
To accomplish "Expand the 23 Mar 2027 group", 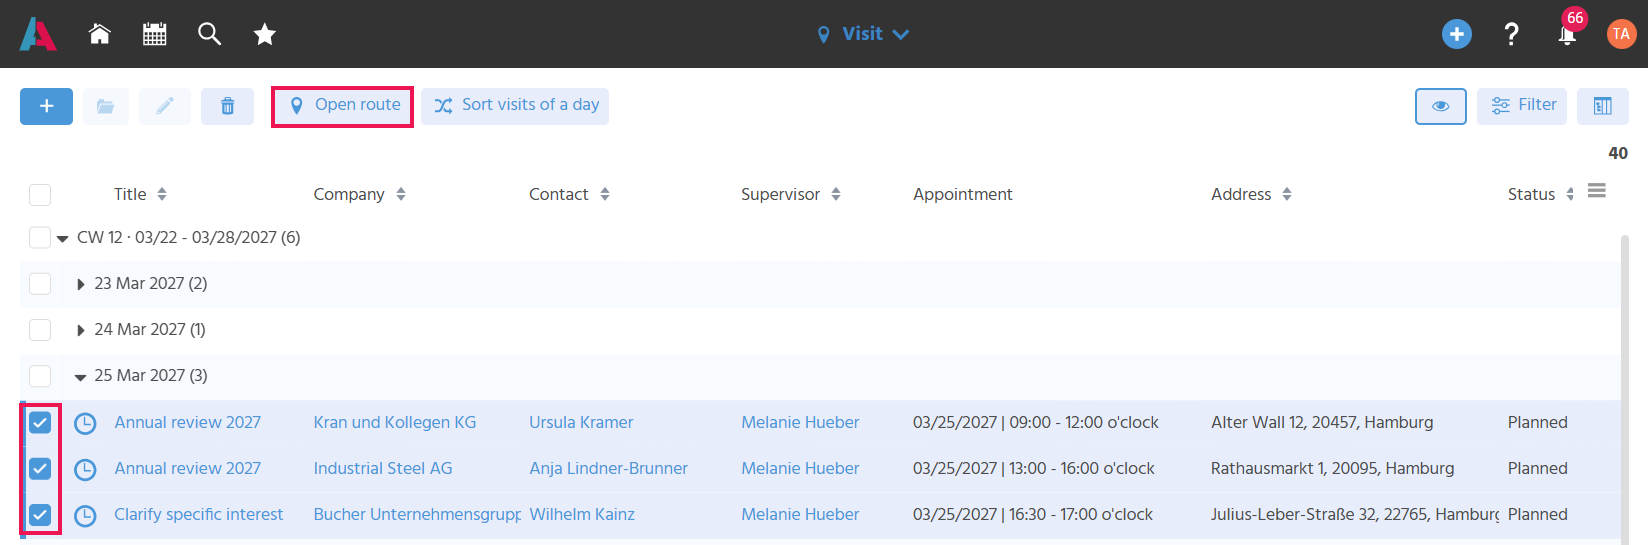I will point(81,284).
